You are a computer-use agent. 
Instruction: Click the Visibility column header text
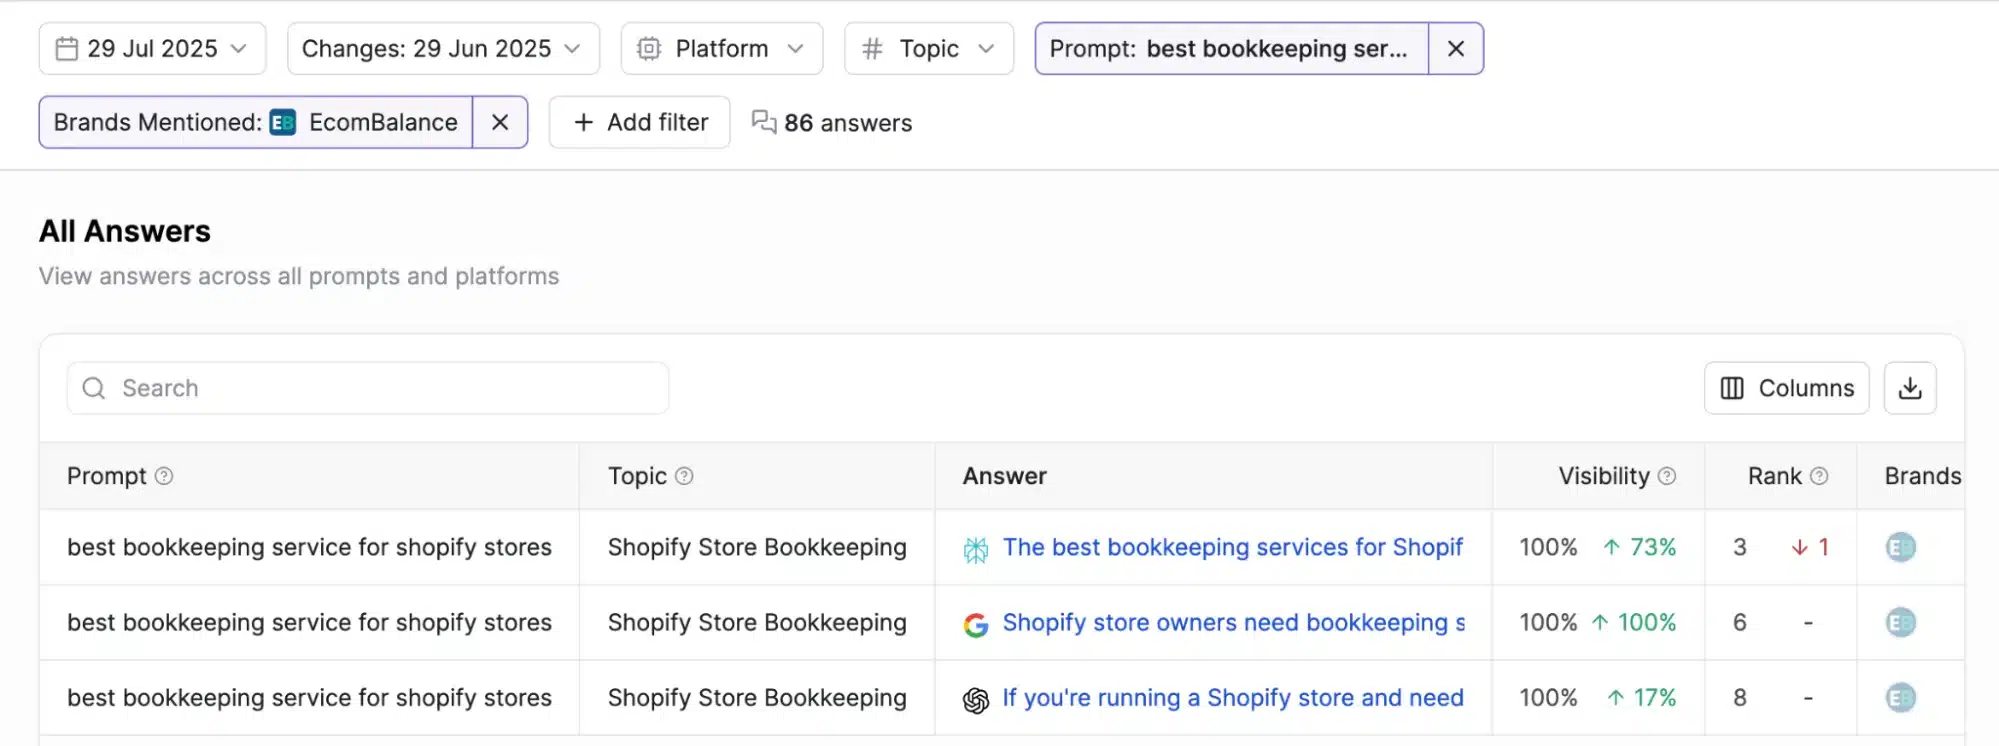click(1604, 476)
